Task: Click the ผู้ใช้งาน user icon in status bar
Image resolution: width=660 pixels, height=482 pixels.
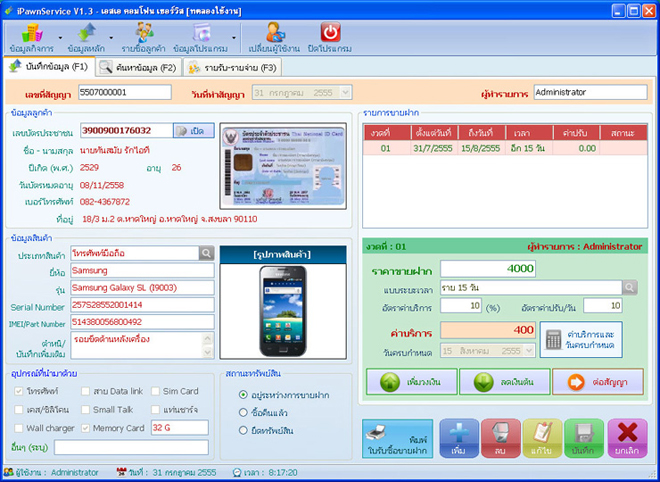Action: pos(8,472)
